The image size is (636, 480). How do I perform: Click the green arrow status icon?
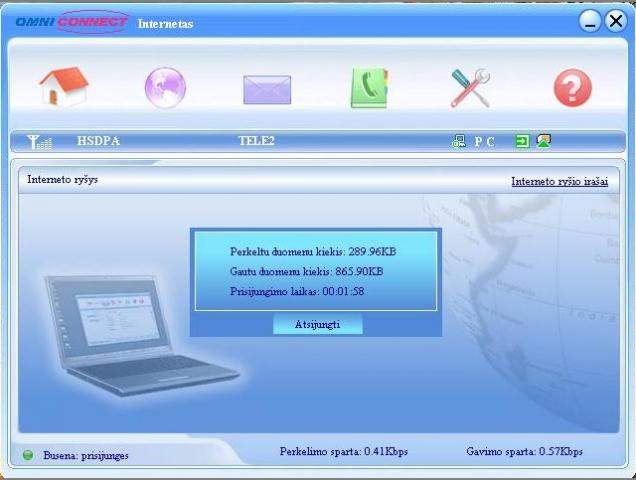(x=522, y=141)
